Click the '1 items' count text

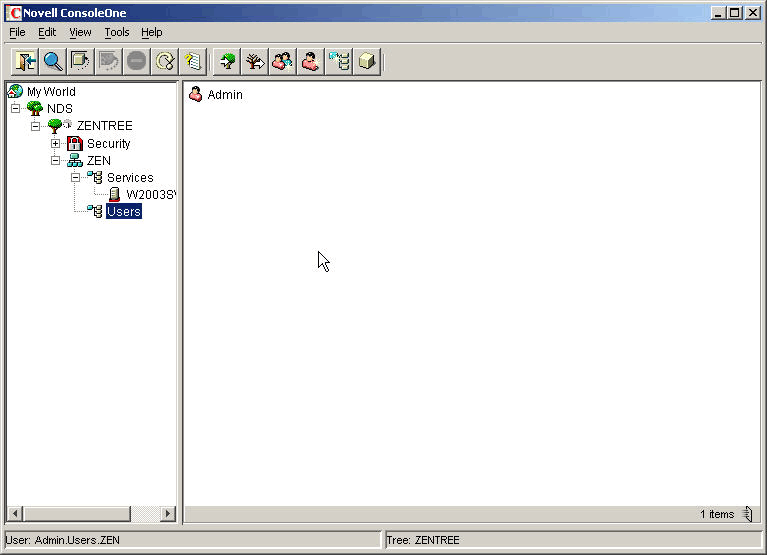point(717,514)
